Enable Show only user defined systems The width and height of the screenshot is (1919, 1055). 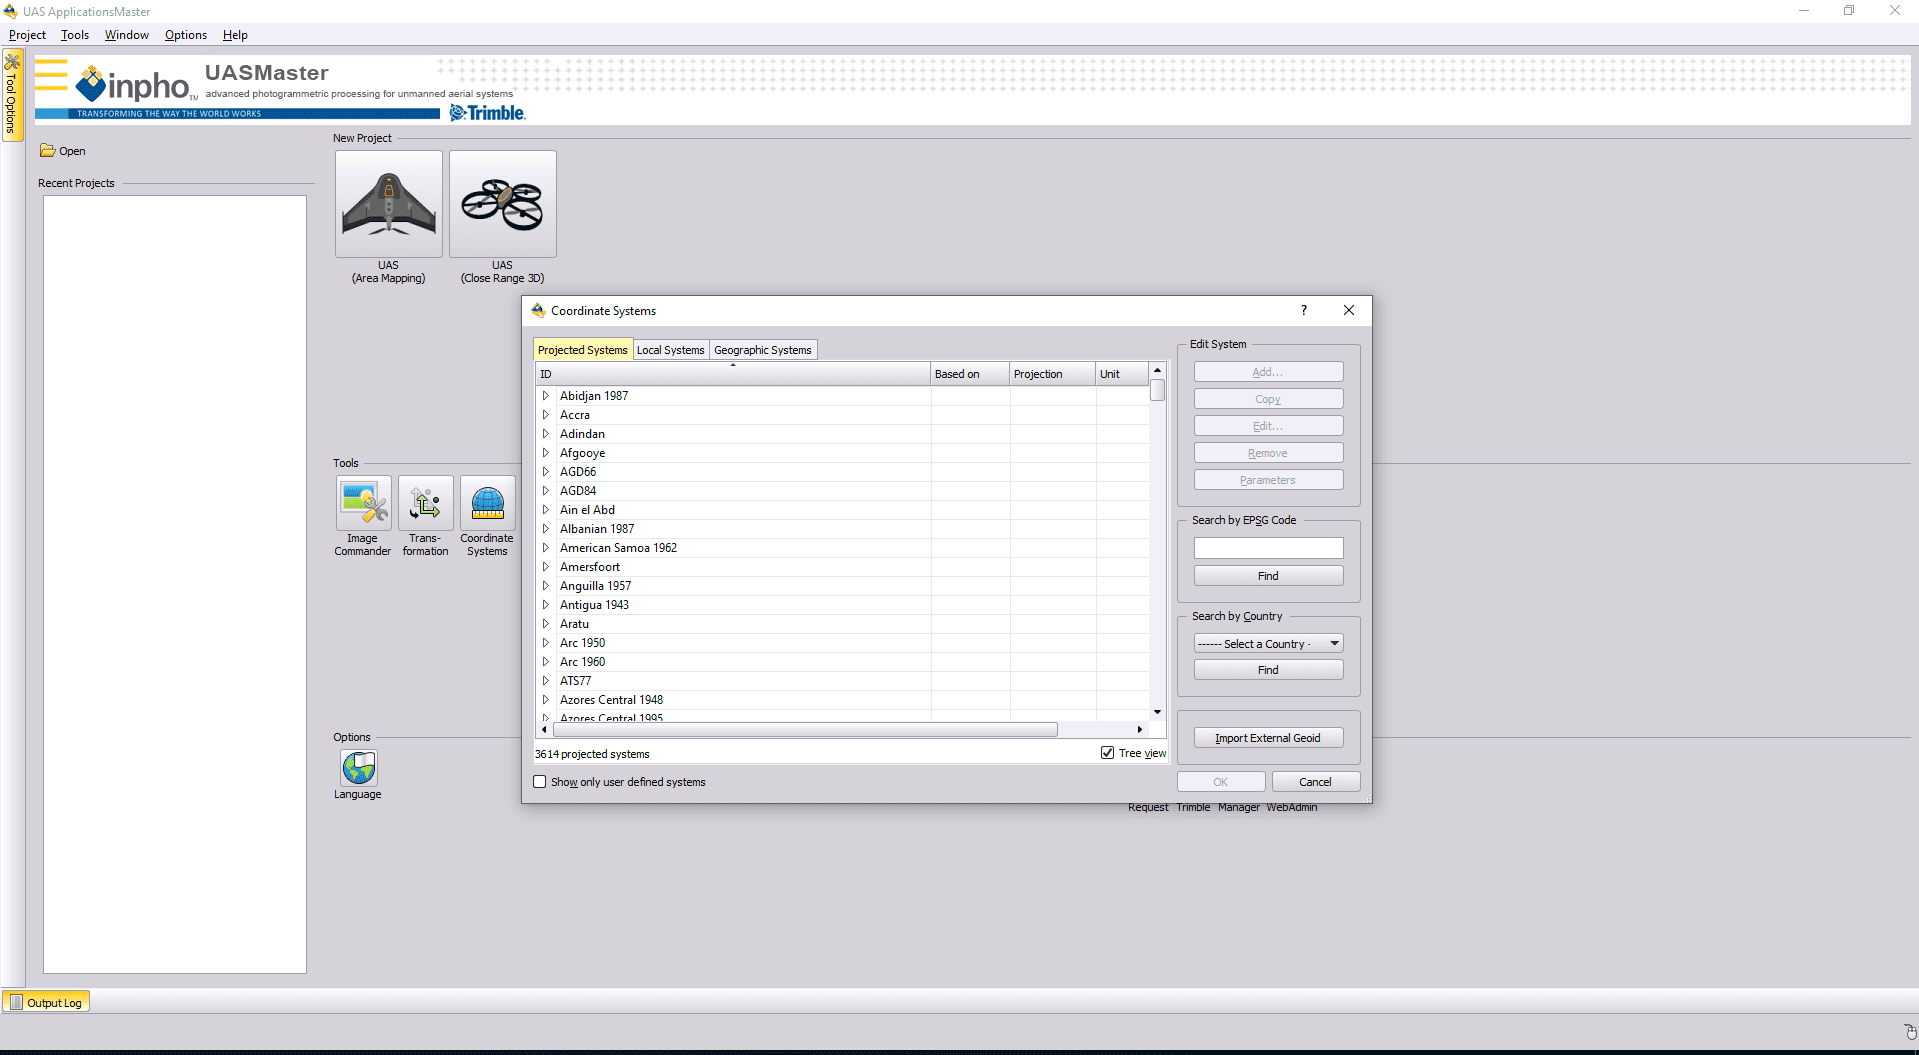tap(540, 782)
